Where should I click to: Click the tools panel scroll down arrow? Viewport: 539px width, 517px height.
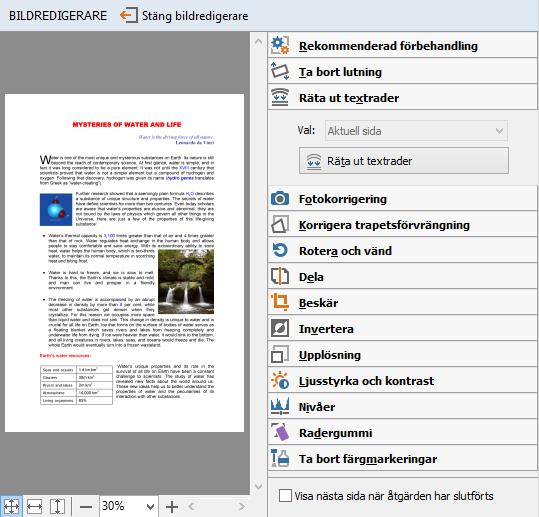[258, 486]
